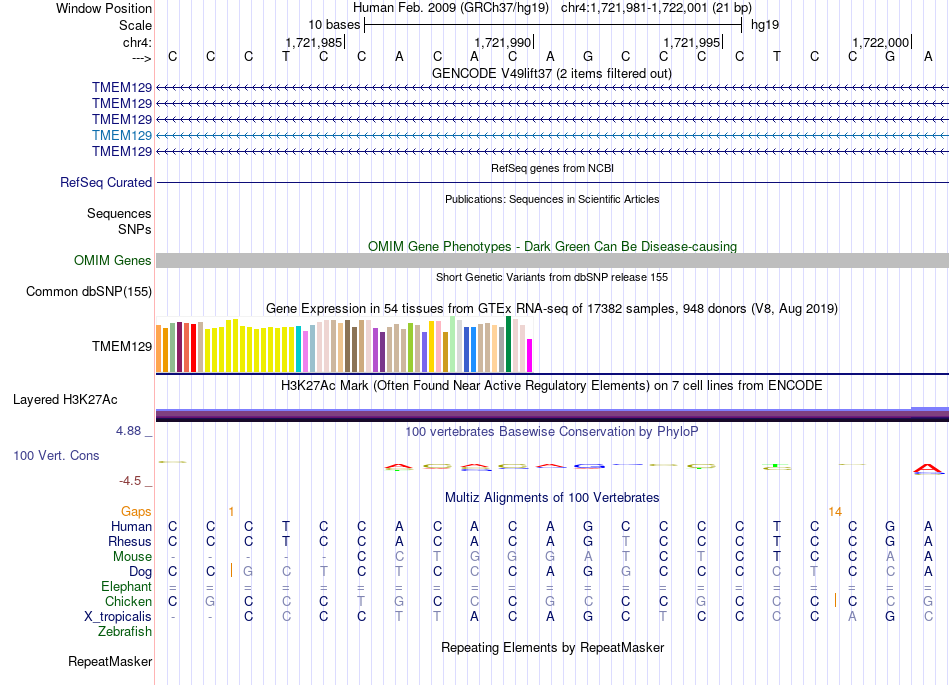Viewport: 950px width, 685px height.
Task: Click the orange gap number 1
Action: pyautogui.click(x=231, y=512)
